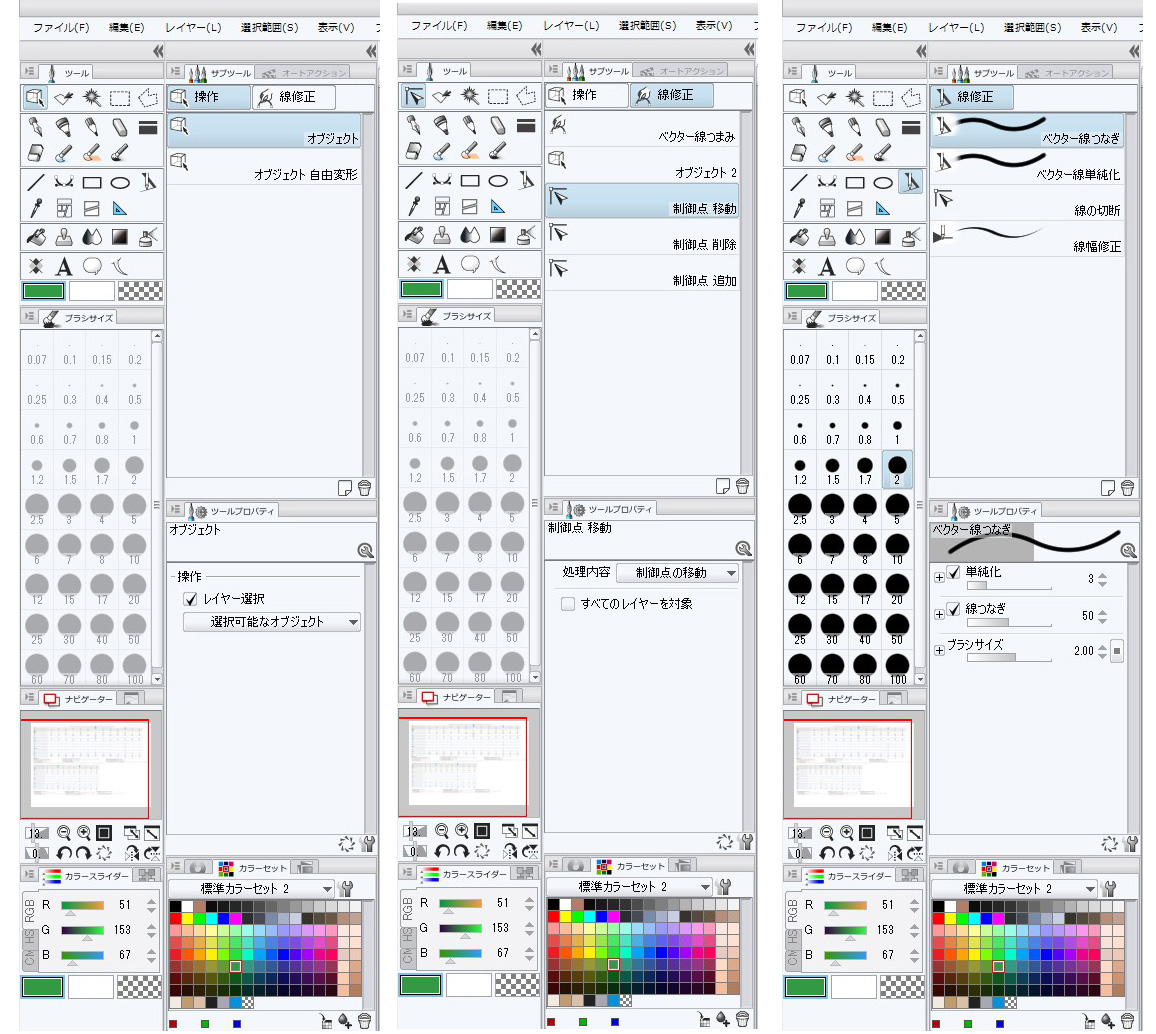Click green main color swatch in right tool palette
Image resolution: width=1156 pixels, height=1034 pixels.
[807, 291]
